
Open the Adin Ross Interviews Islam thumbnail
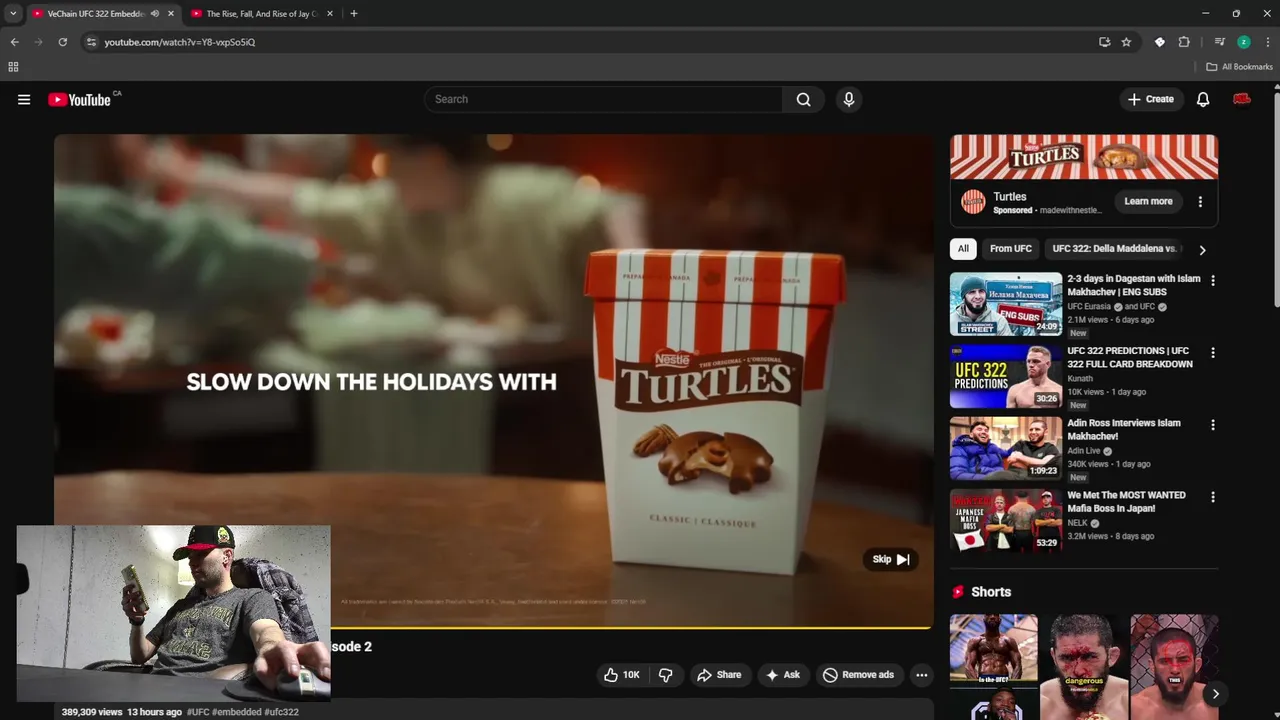(1006, 448)
